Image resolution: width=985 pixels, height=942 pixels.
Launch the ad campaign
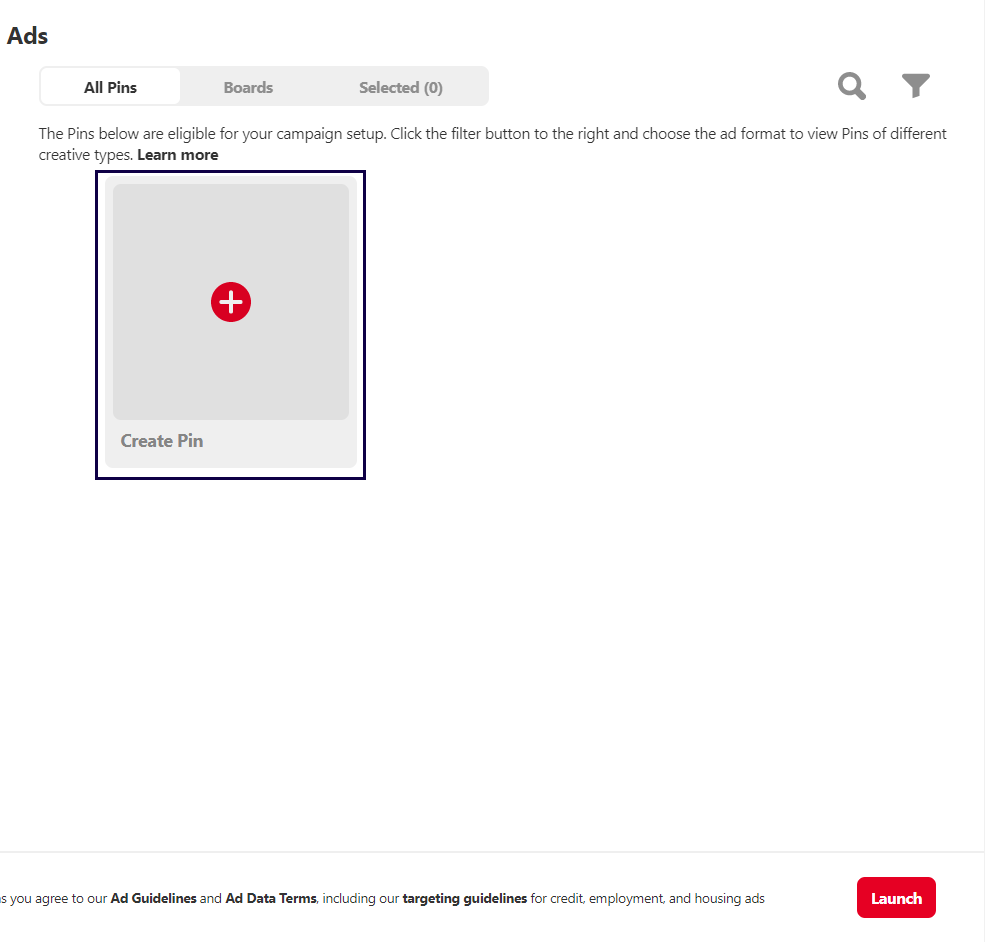click(896, 897)
